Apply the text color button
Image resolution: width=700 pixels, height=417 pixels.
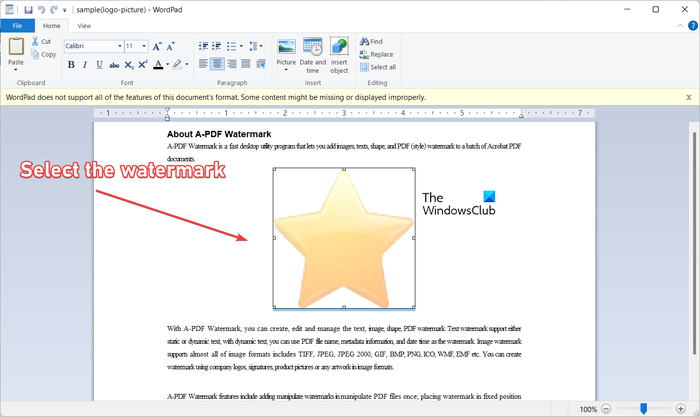[158, 65]
